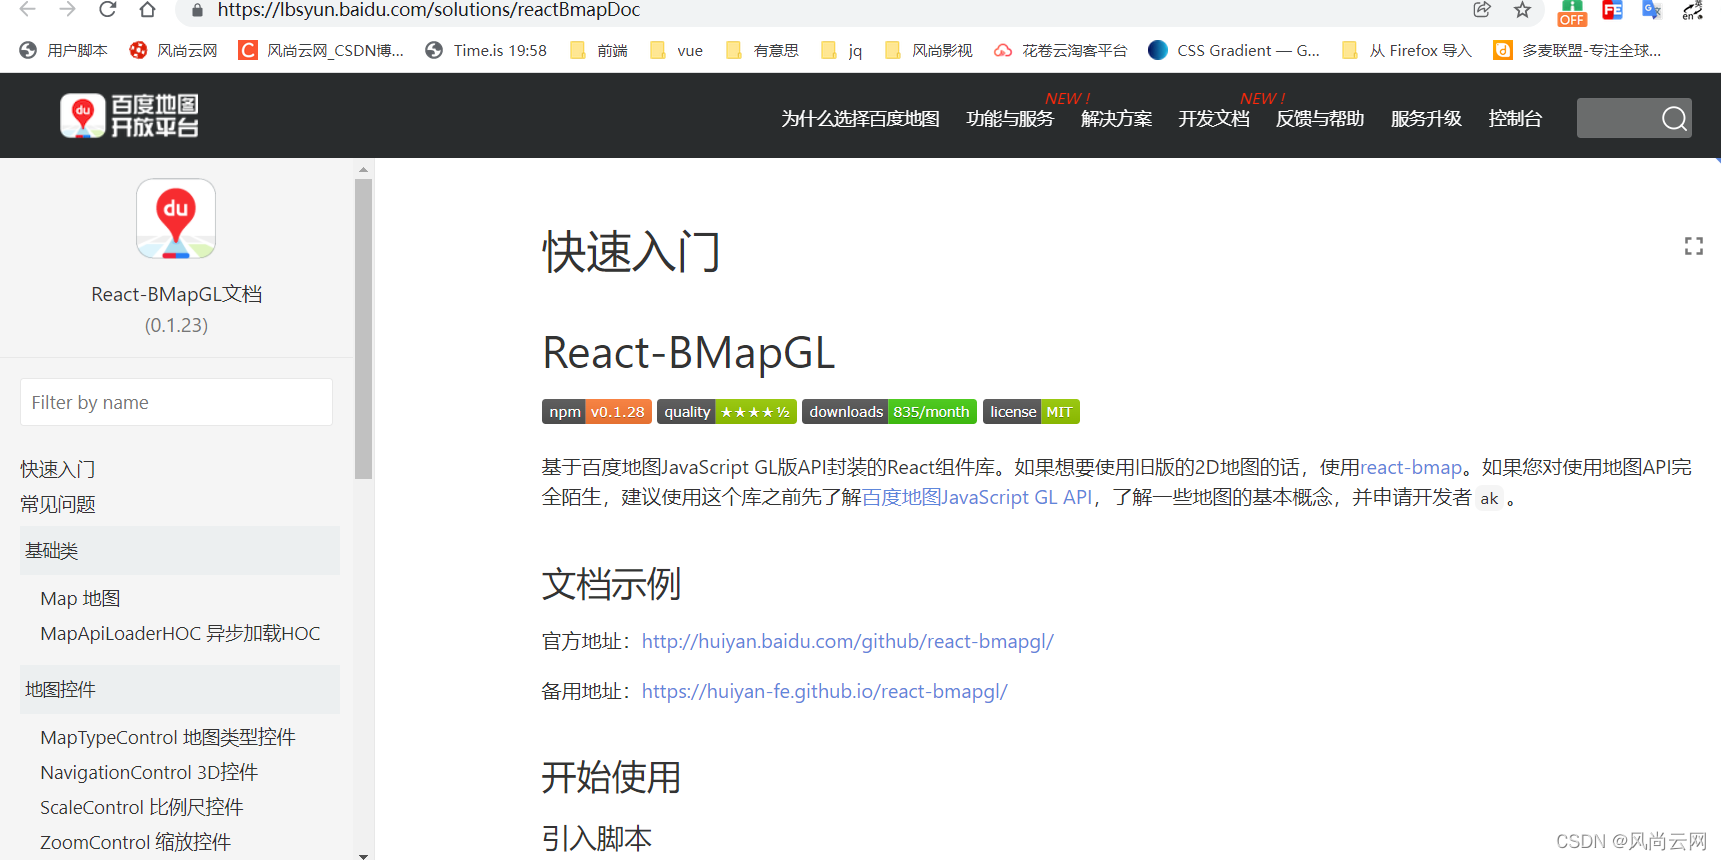Click the downloads 835/month badge

tap(889, 412)
